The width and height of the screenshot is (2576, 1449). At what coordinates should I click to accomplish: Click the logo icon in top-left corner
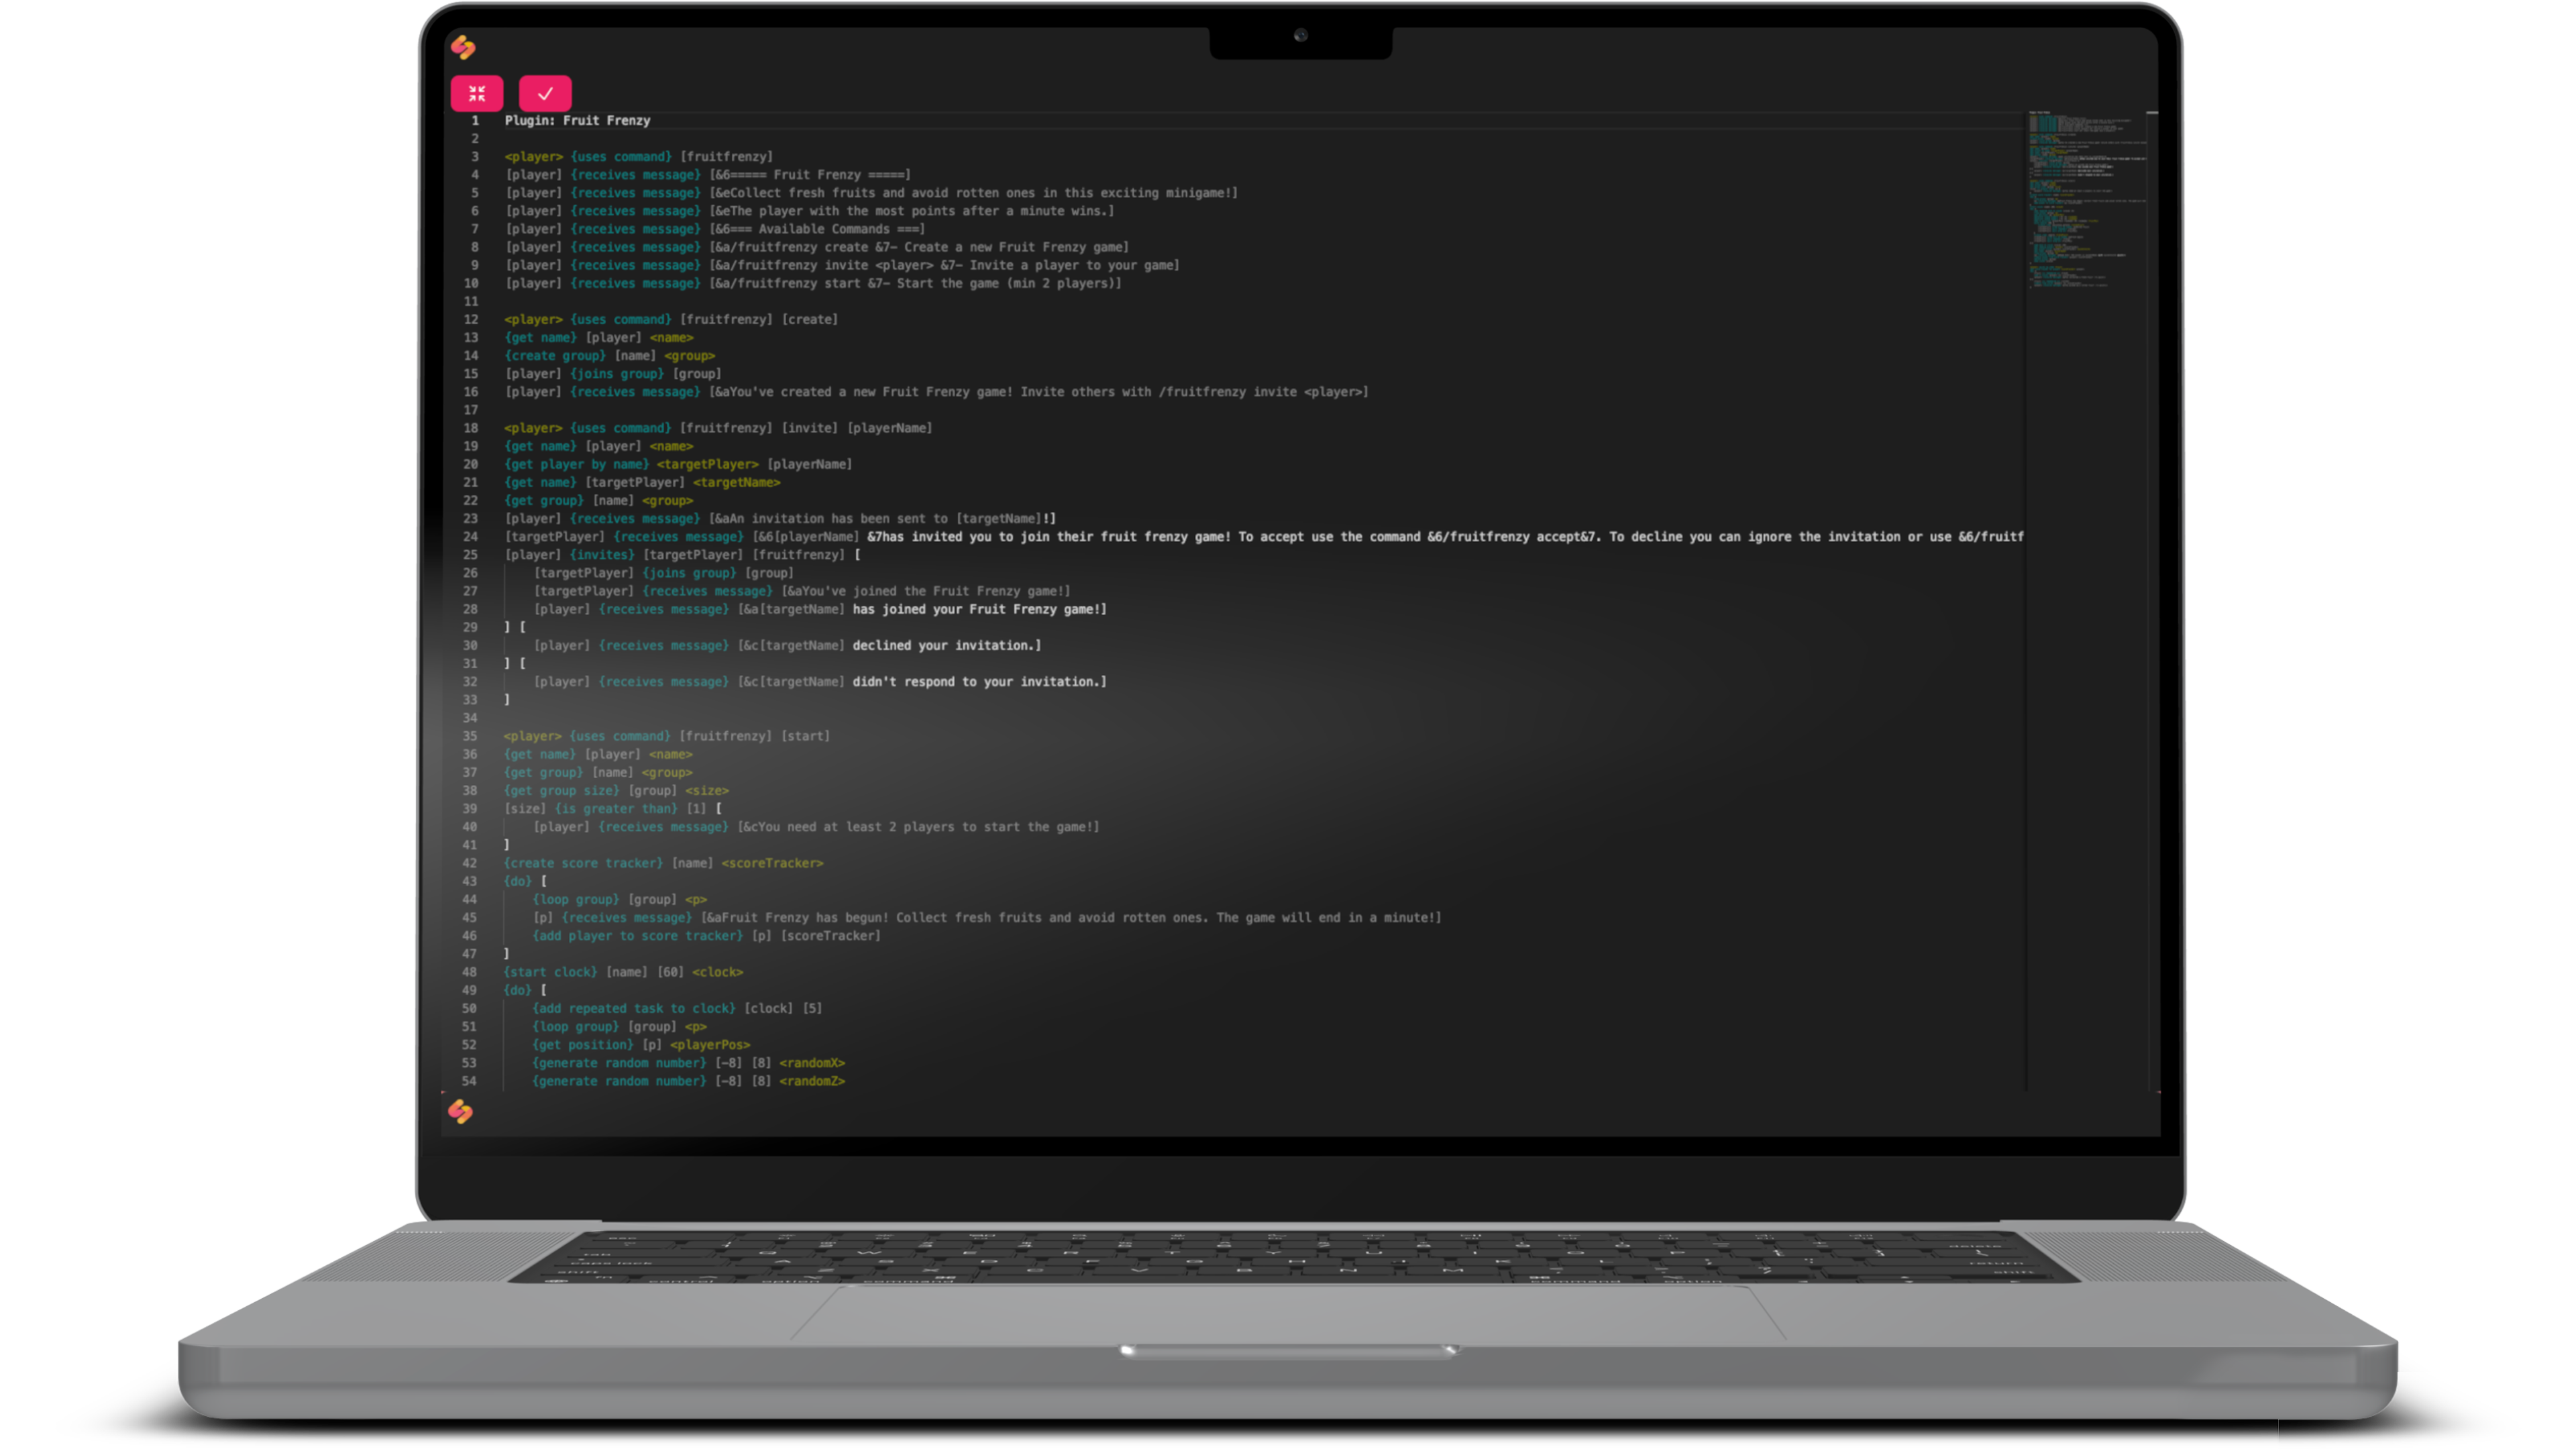(463, 46)
